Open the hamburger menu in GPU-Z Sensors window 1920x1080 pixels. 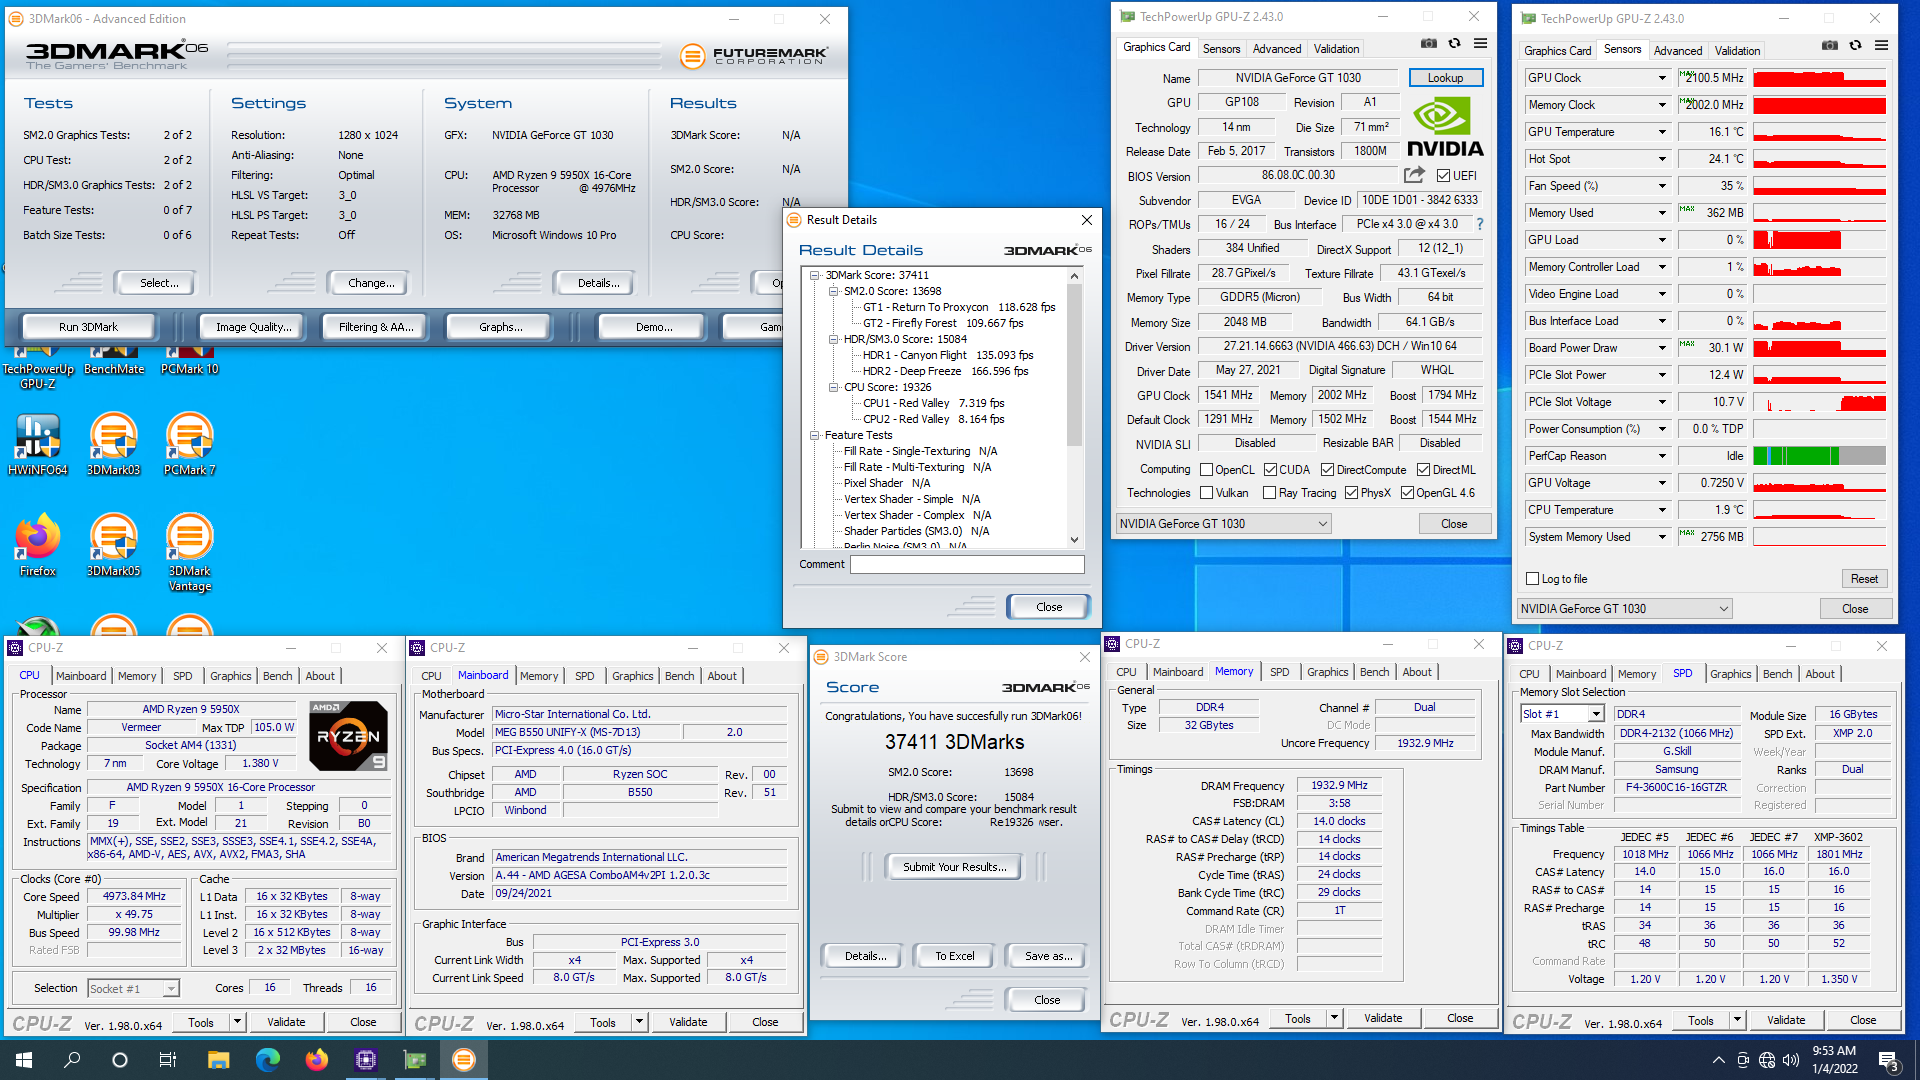(1881, 46)
